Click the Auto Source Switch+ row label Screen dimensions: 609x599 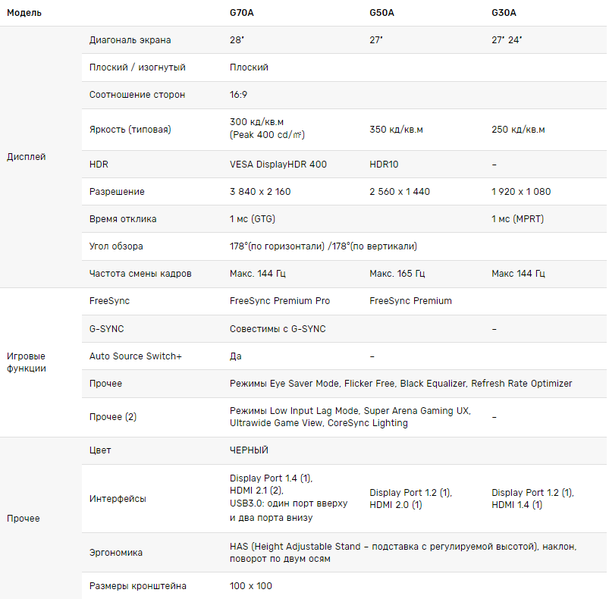[x=136, y=356]
